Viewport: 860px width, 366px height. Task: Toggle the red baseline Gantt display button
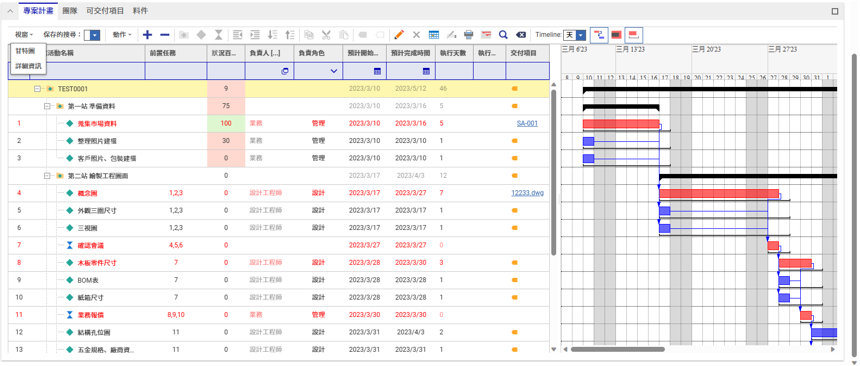pos(634,35)
